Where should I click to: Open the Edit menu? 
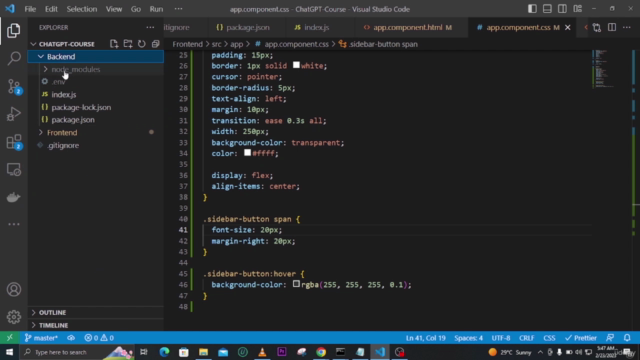(51, 9)
